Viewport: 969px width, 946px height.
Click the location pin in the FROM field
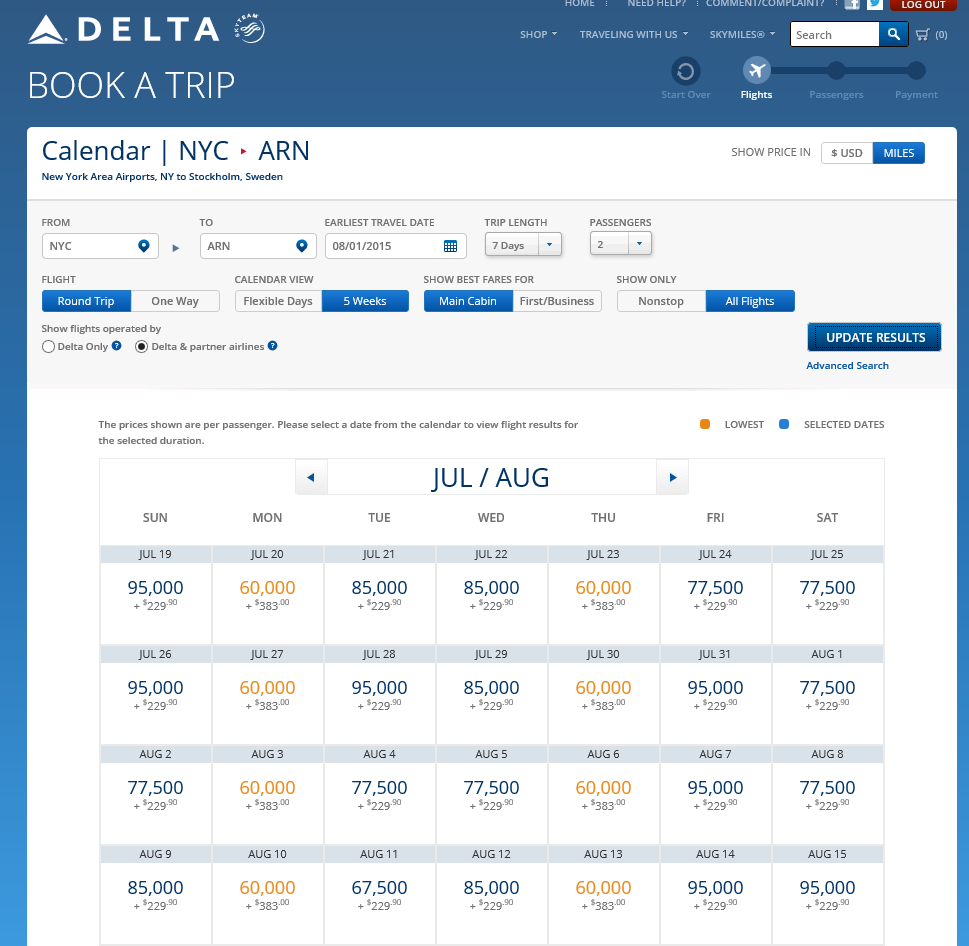(x=144, y=246)
